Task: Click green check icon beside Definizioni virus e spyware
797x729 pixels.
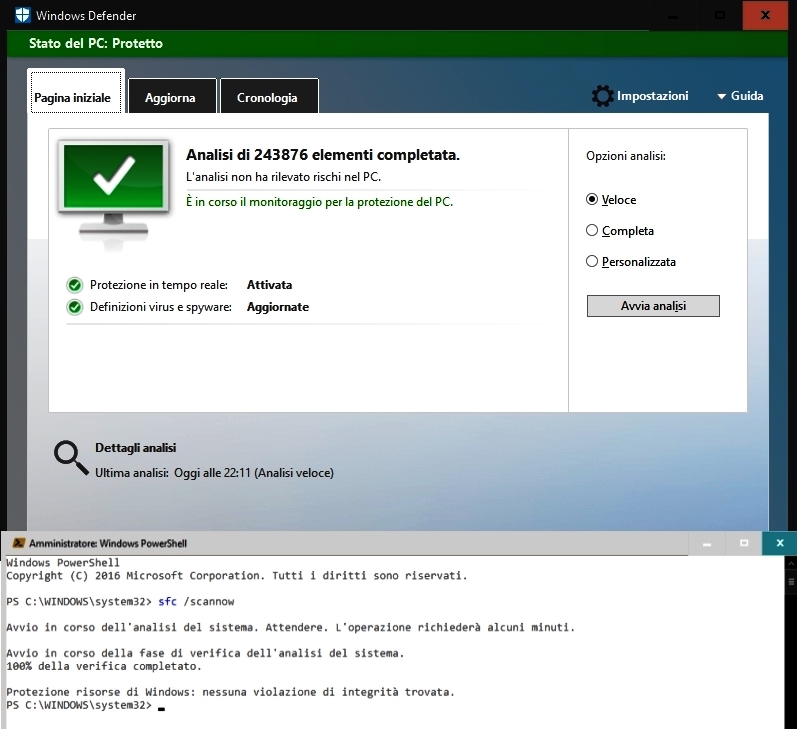Action: pos(75,307)
